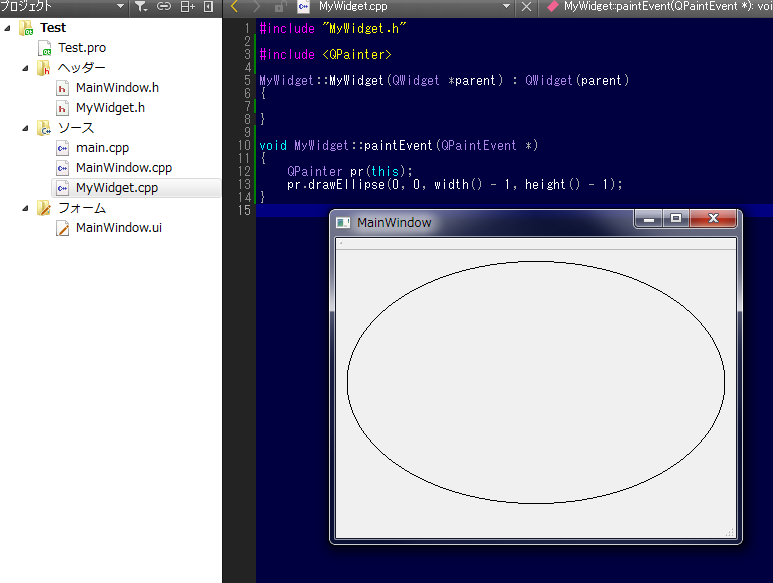The height and width of the screenshot is (583, 773).
Task: Click "QPainter pr(this);" on line 12
Action: [x=350, y=171]
